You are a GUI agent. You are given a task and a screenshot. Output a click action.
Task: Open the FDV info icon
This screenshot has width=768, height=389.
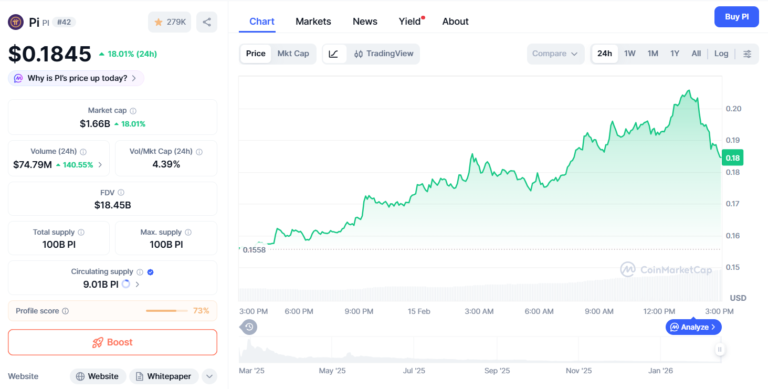pos(121,193)
